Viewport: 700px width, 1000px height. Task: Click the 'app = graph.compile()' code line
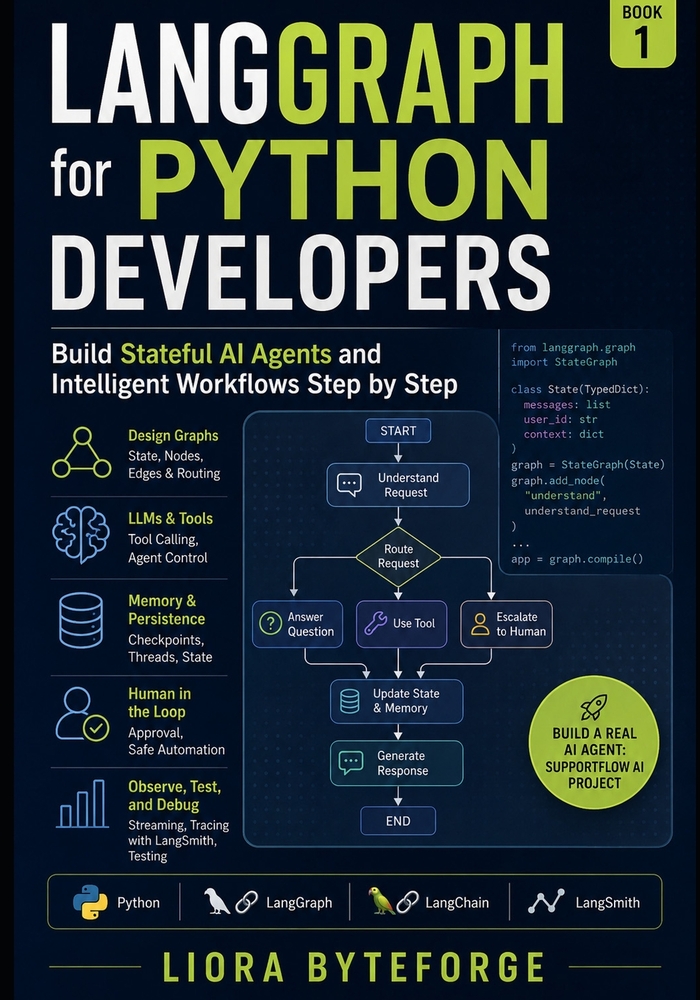(x=577, y=559)
